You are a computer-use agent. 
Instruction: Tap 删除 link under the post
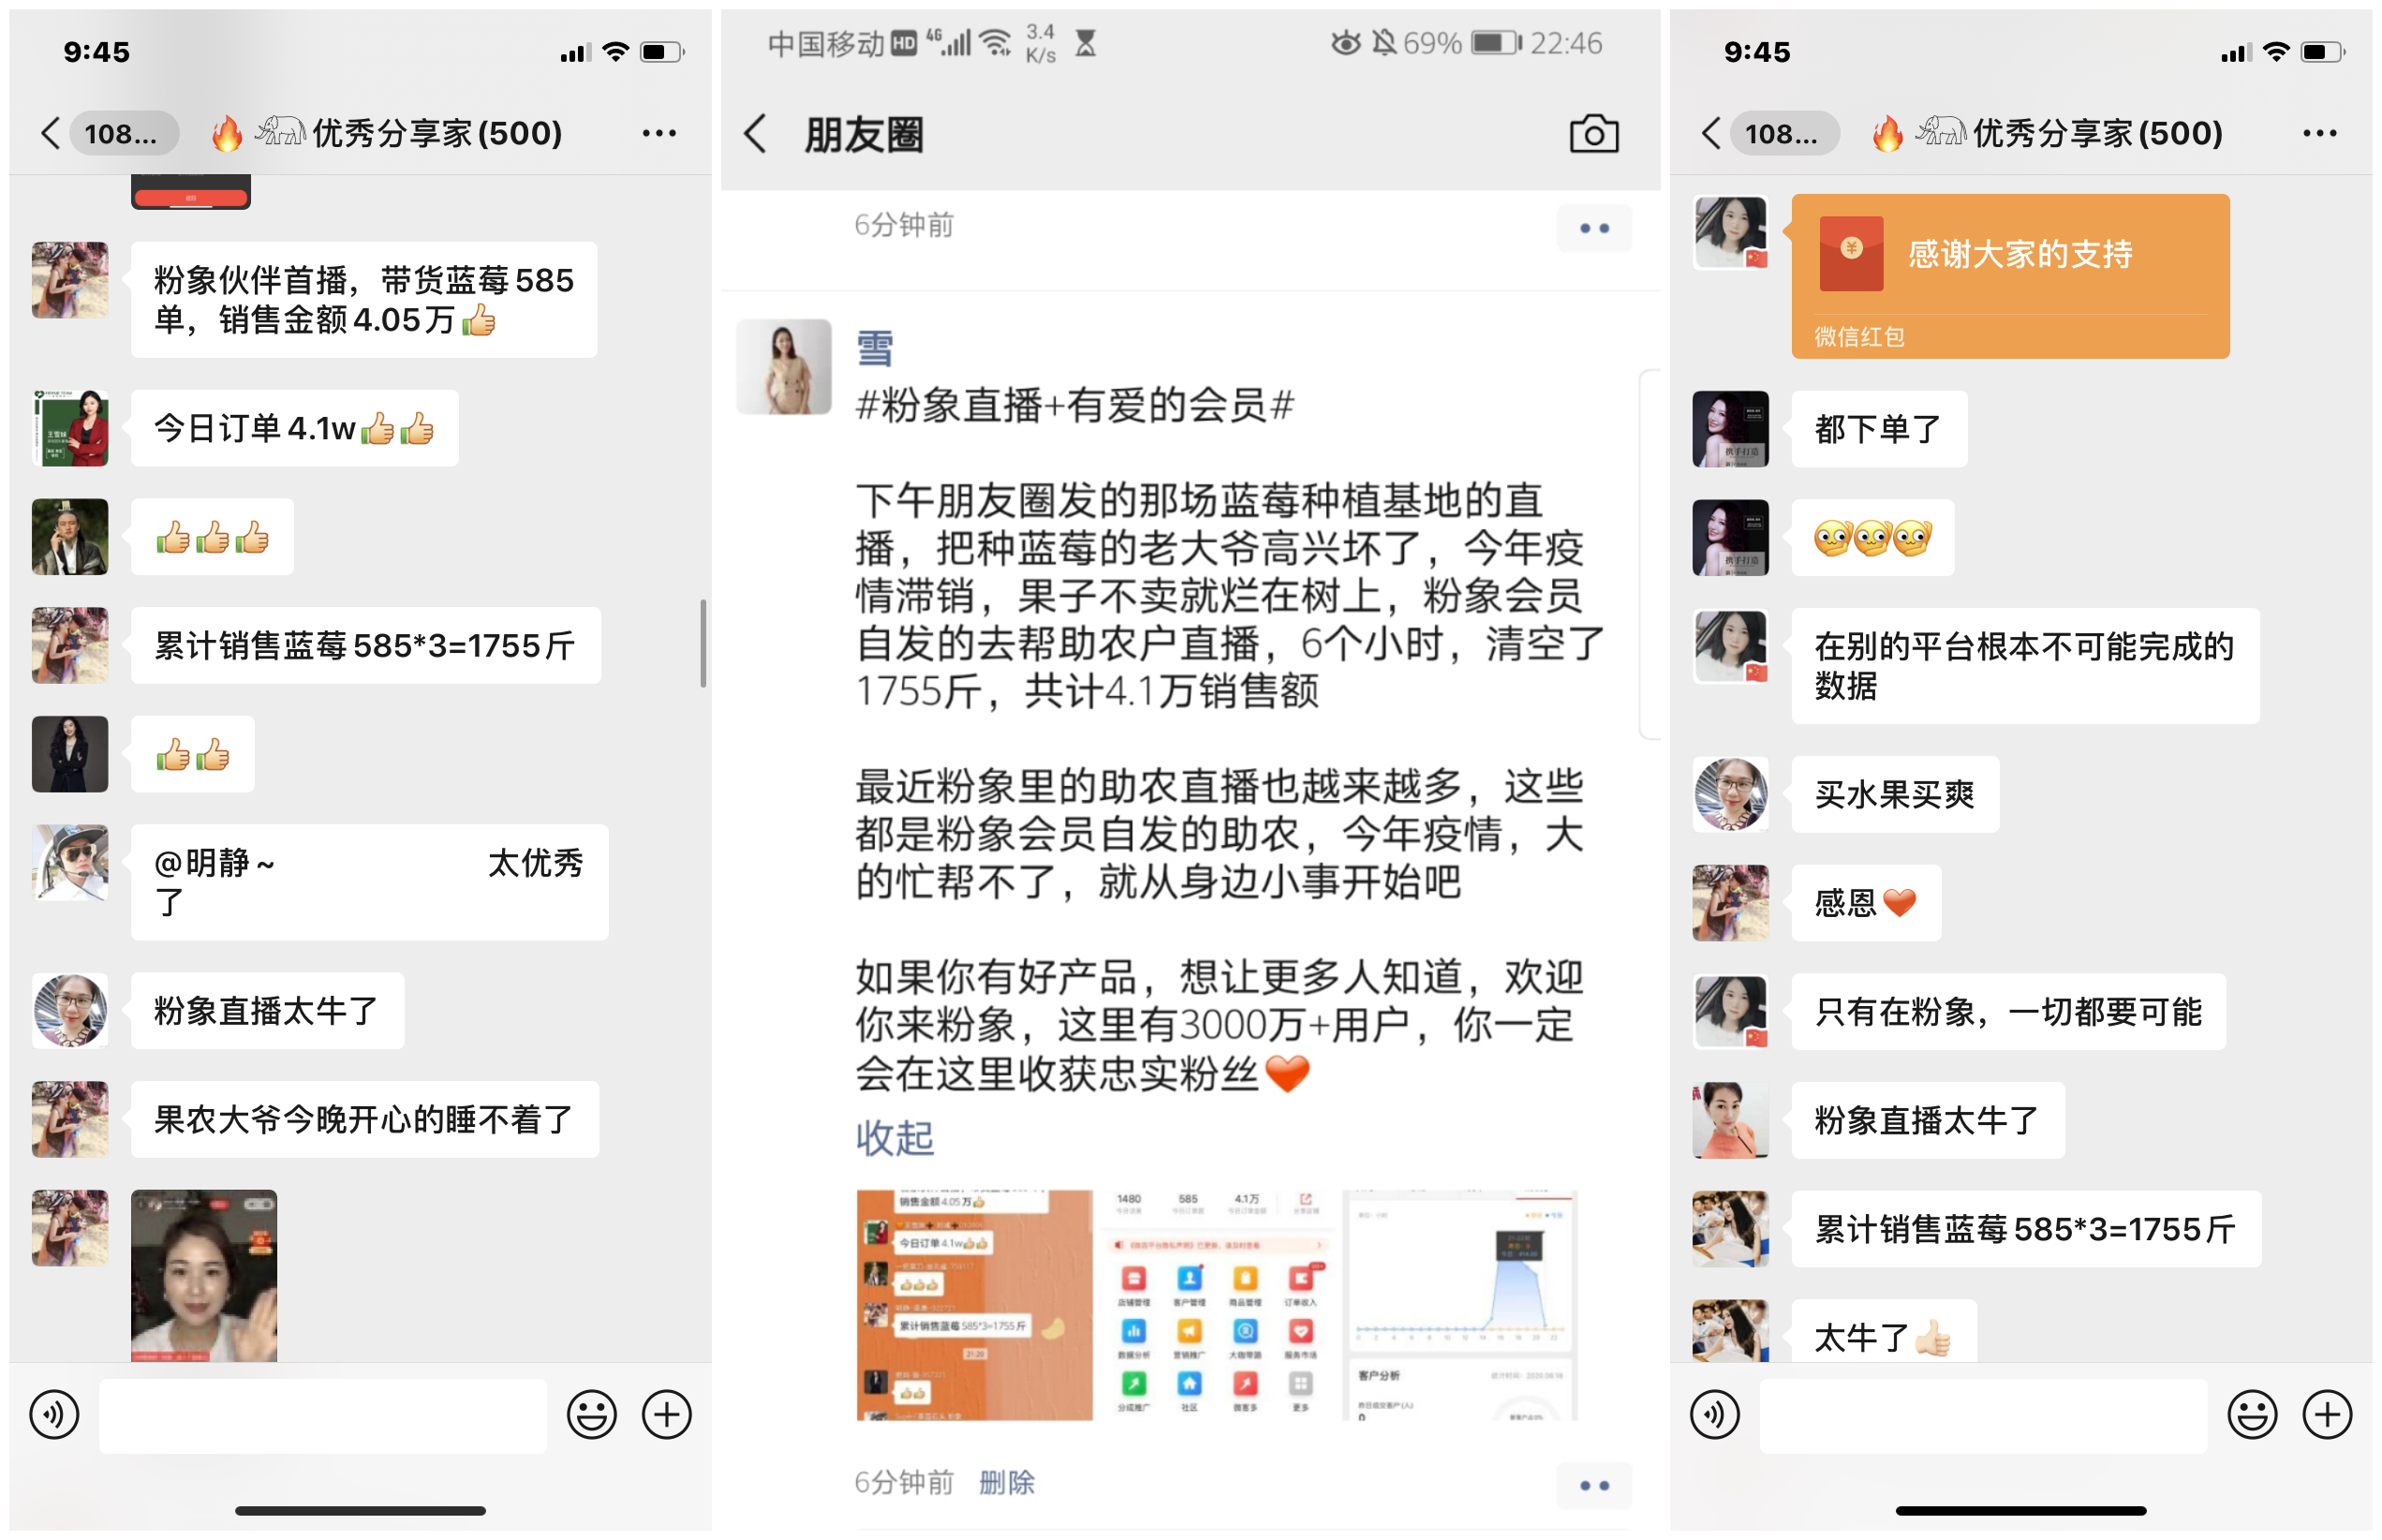(1006, 1482)
